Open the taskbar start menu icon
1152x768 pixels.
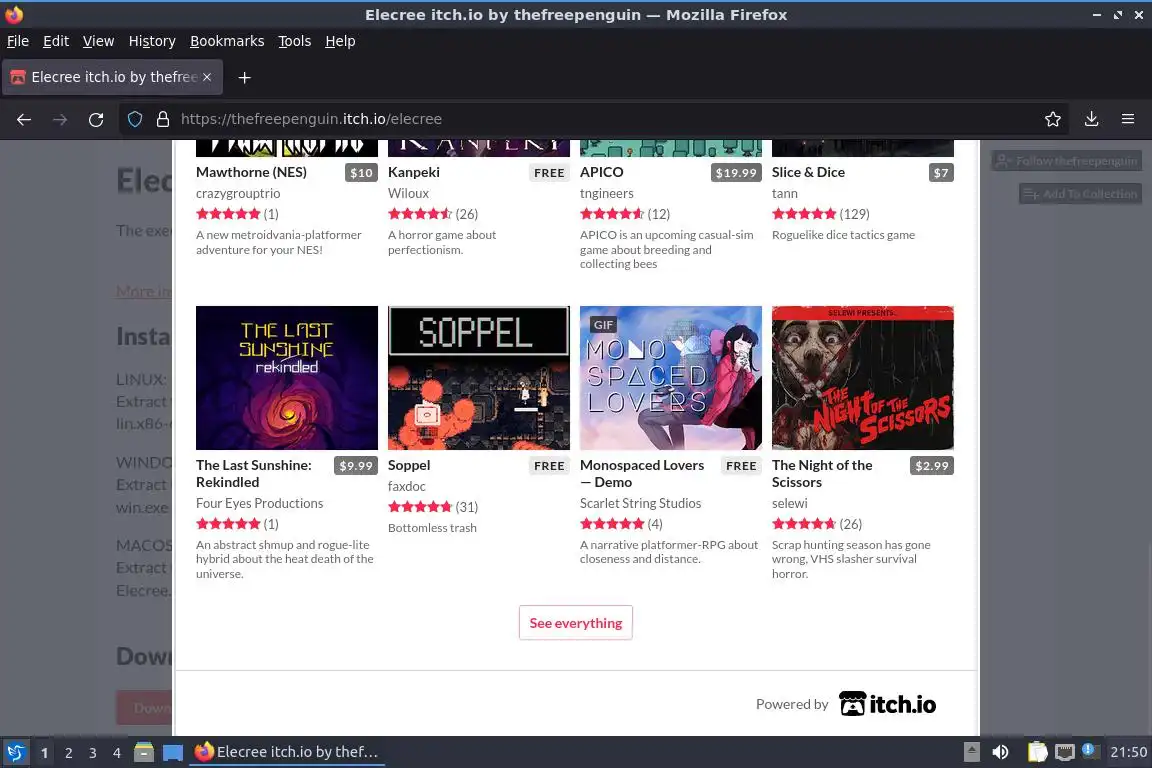pos(15,752)
